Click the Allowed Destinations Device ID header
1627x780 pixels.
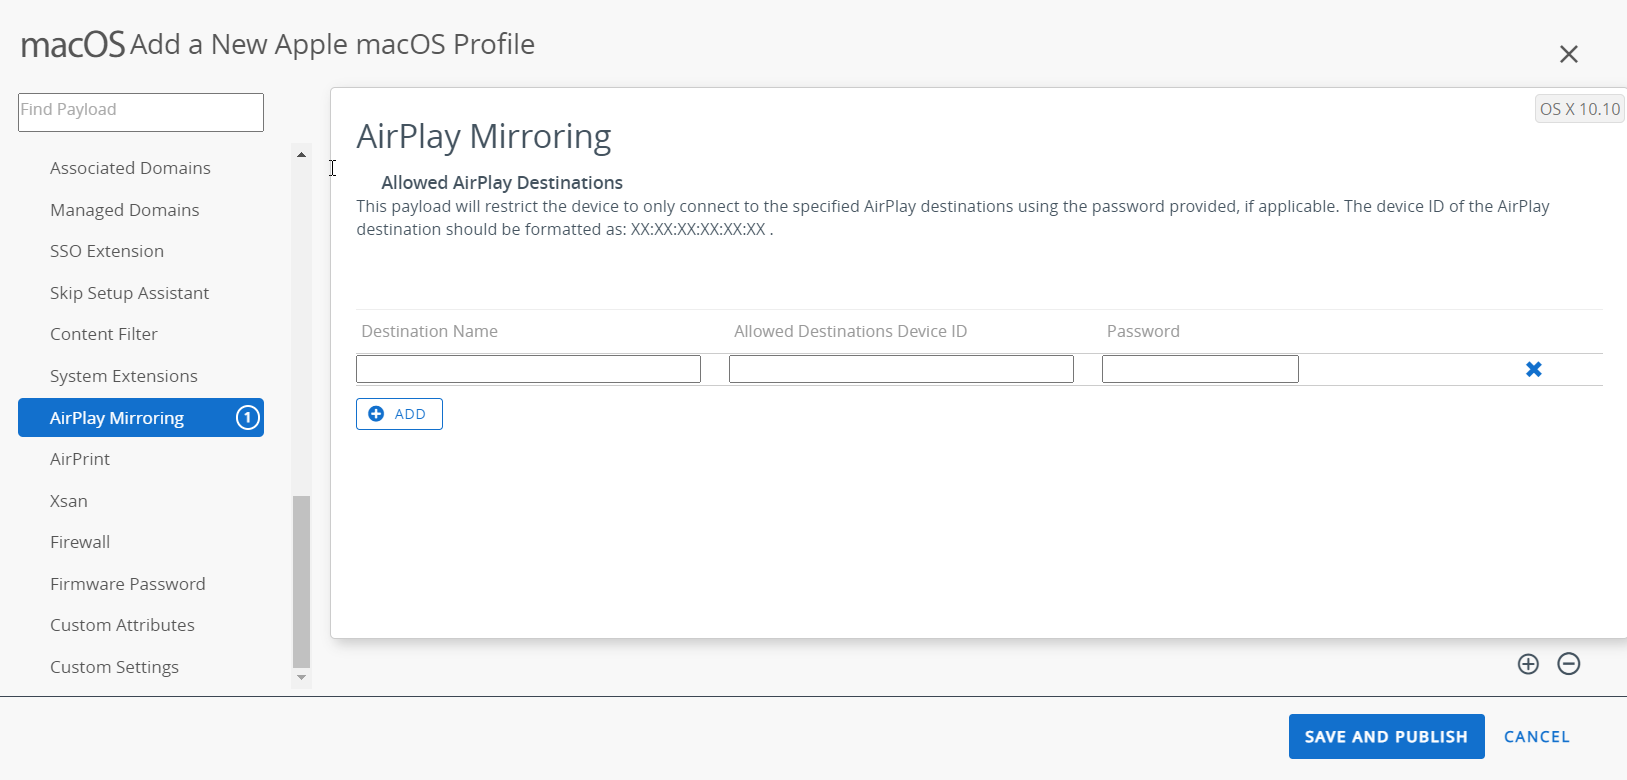[850, 331]
